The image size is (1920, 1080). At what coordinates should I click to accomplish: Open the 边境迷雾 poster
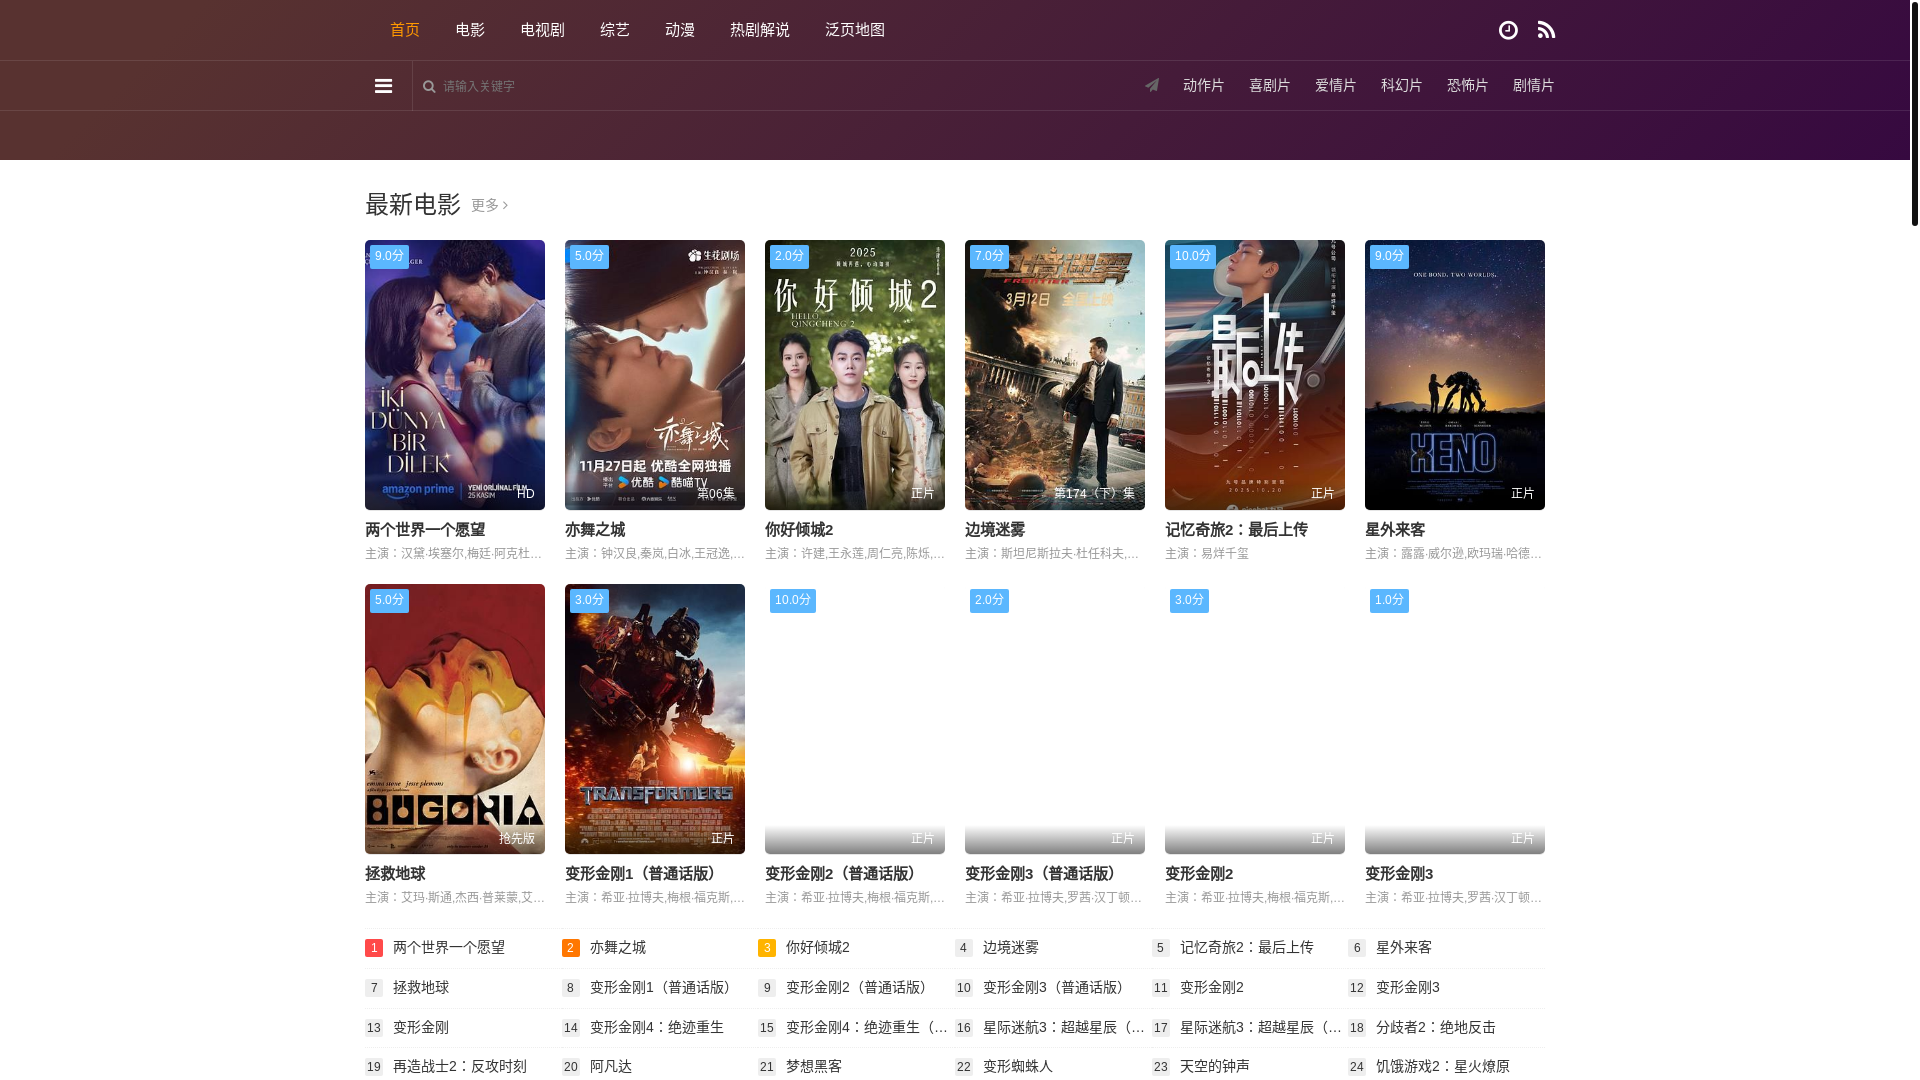(1055, 375)
